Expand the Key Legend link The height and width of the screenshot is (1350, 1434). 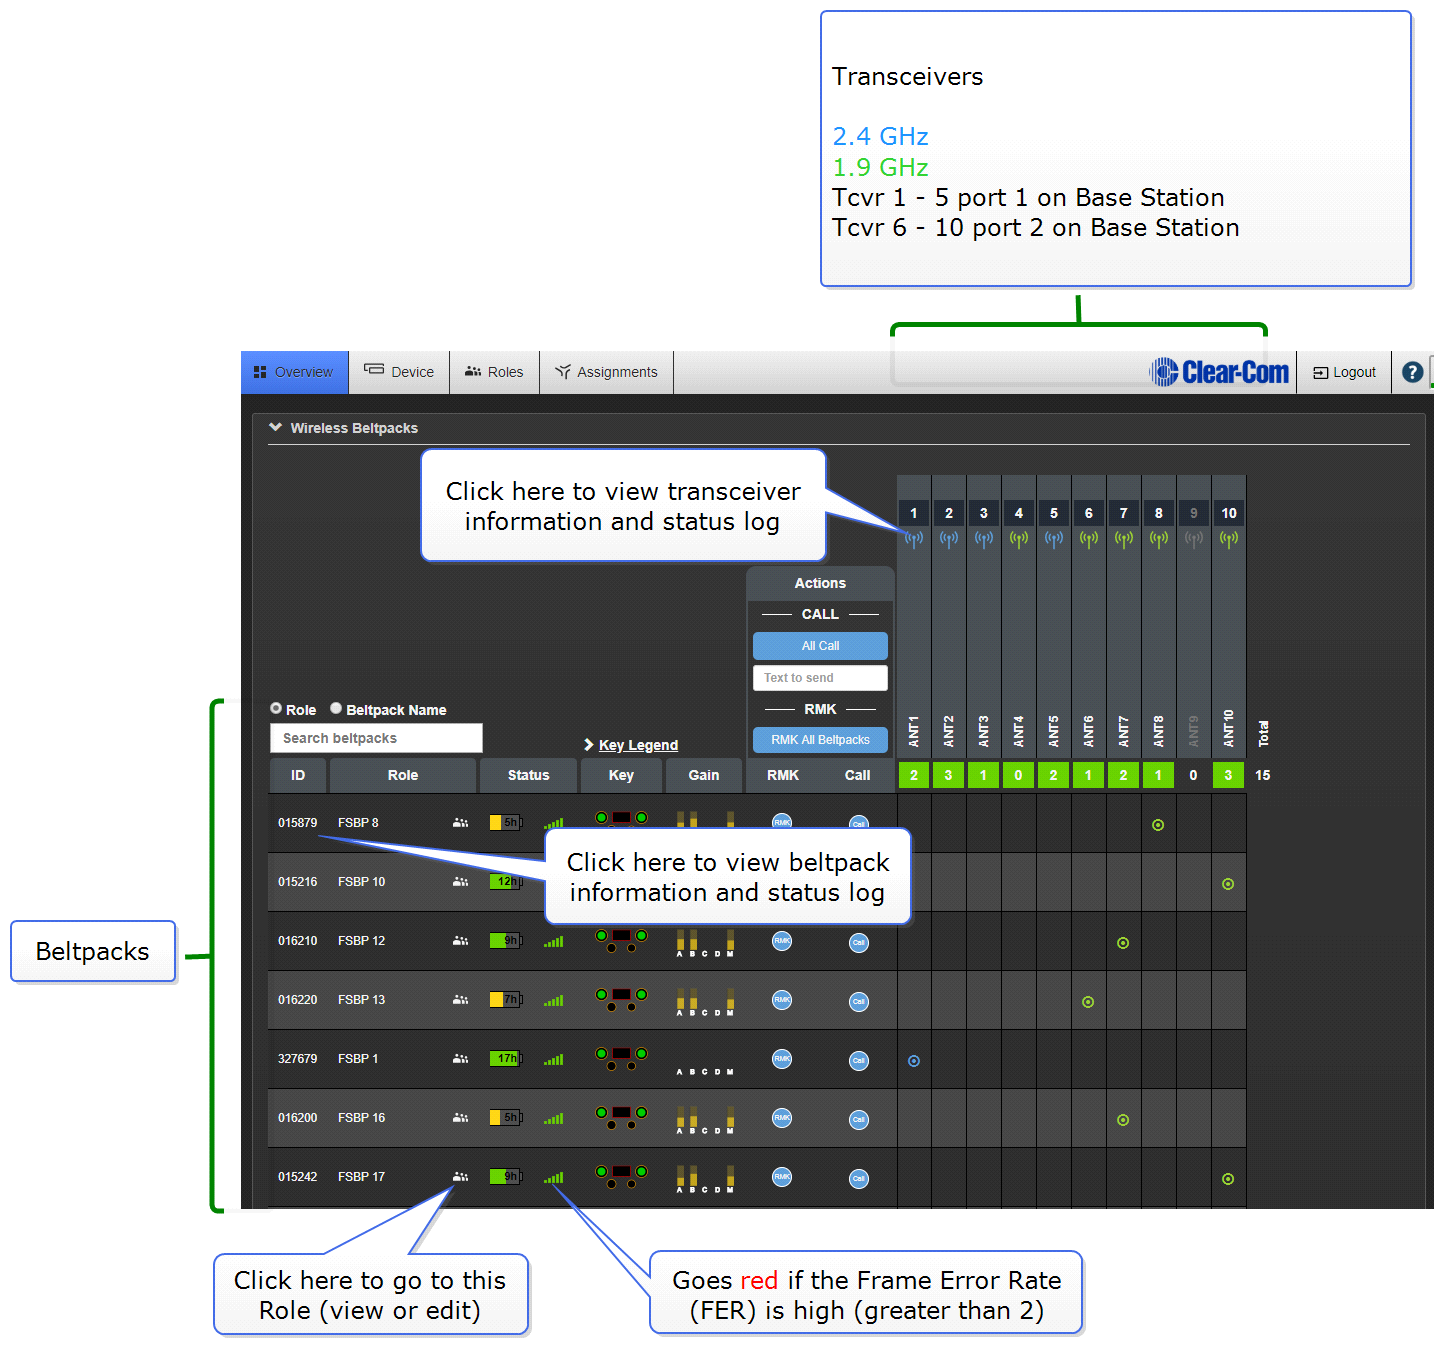click(631, 745)
